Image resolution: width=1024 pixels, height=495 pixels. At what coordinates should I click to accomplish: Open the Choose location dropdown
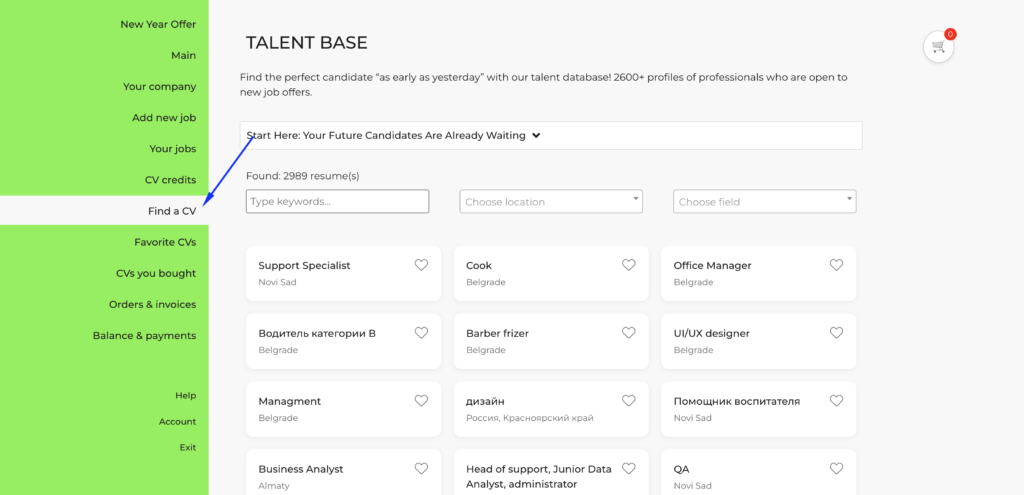click(551, 202)
